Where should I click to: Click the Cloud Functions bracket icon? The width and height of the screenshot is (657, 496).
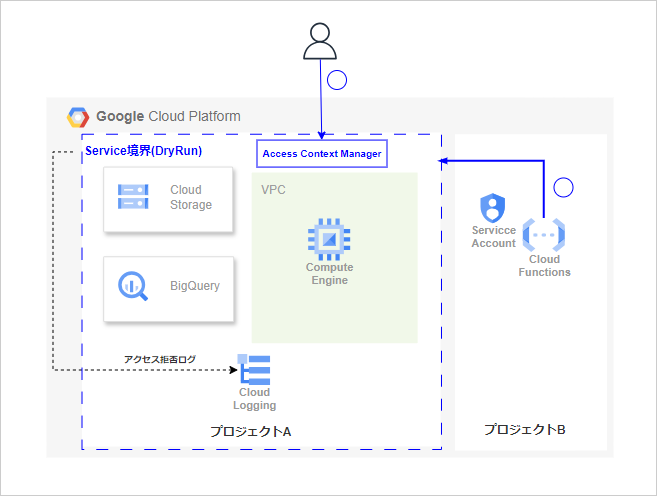(544, 235)
